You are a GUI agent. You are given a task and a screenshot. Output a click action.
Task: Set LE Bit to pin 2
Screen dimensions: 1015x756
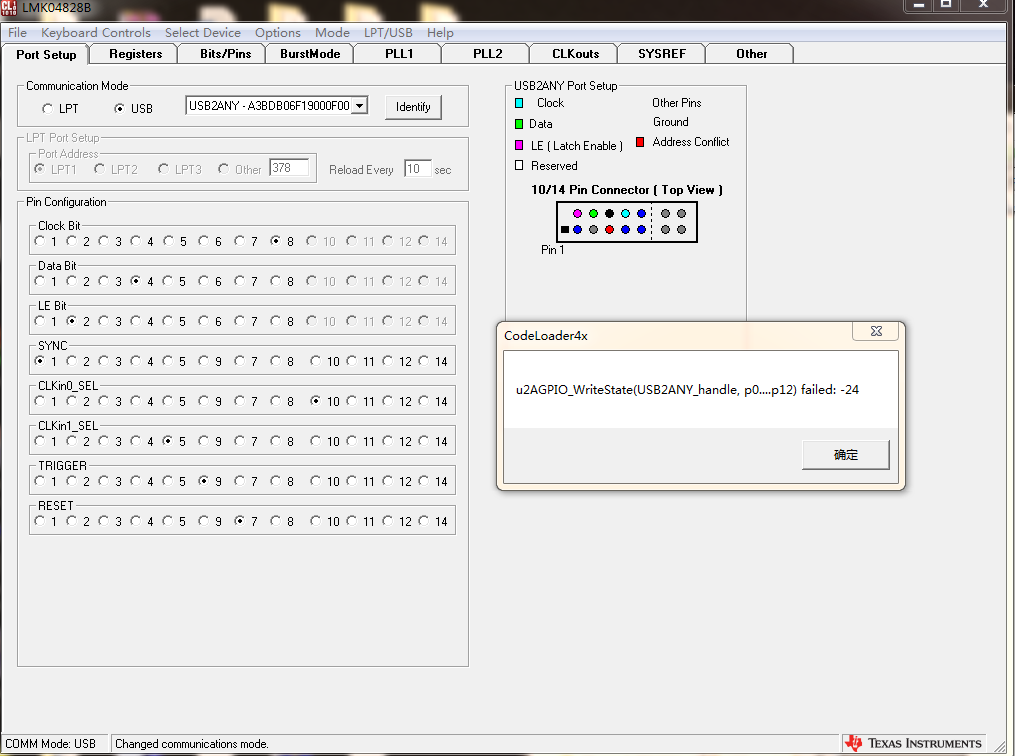coord(71,320)
